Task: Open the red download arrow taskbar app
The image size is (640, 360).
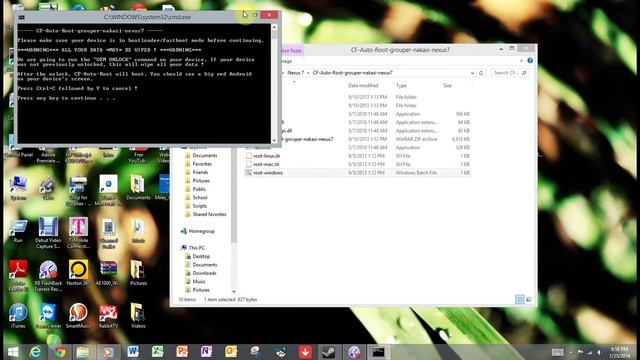Action: point(305,352)
